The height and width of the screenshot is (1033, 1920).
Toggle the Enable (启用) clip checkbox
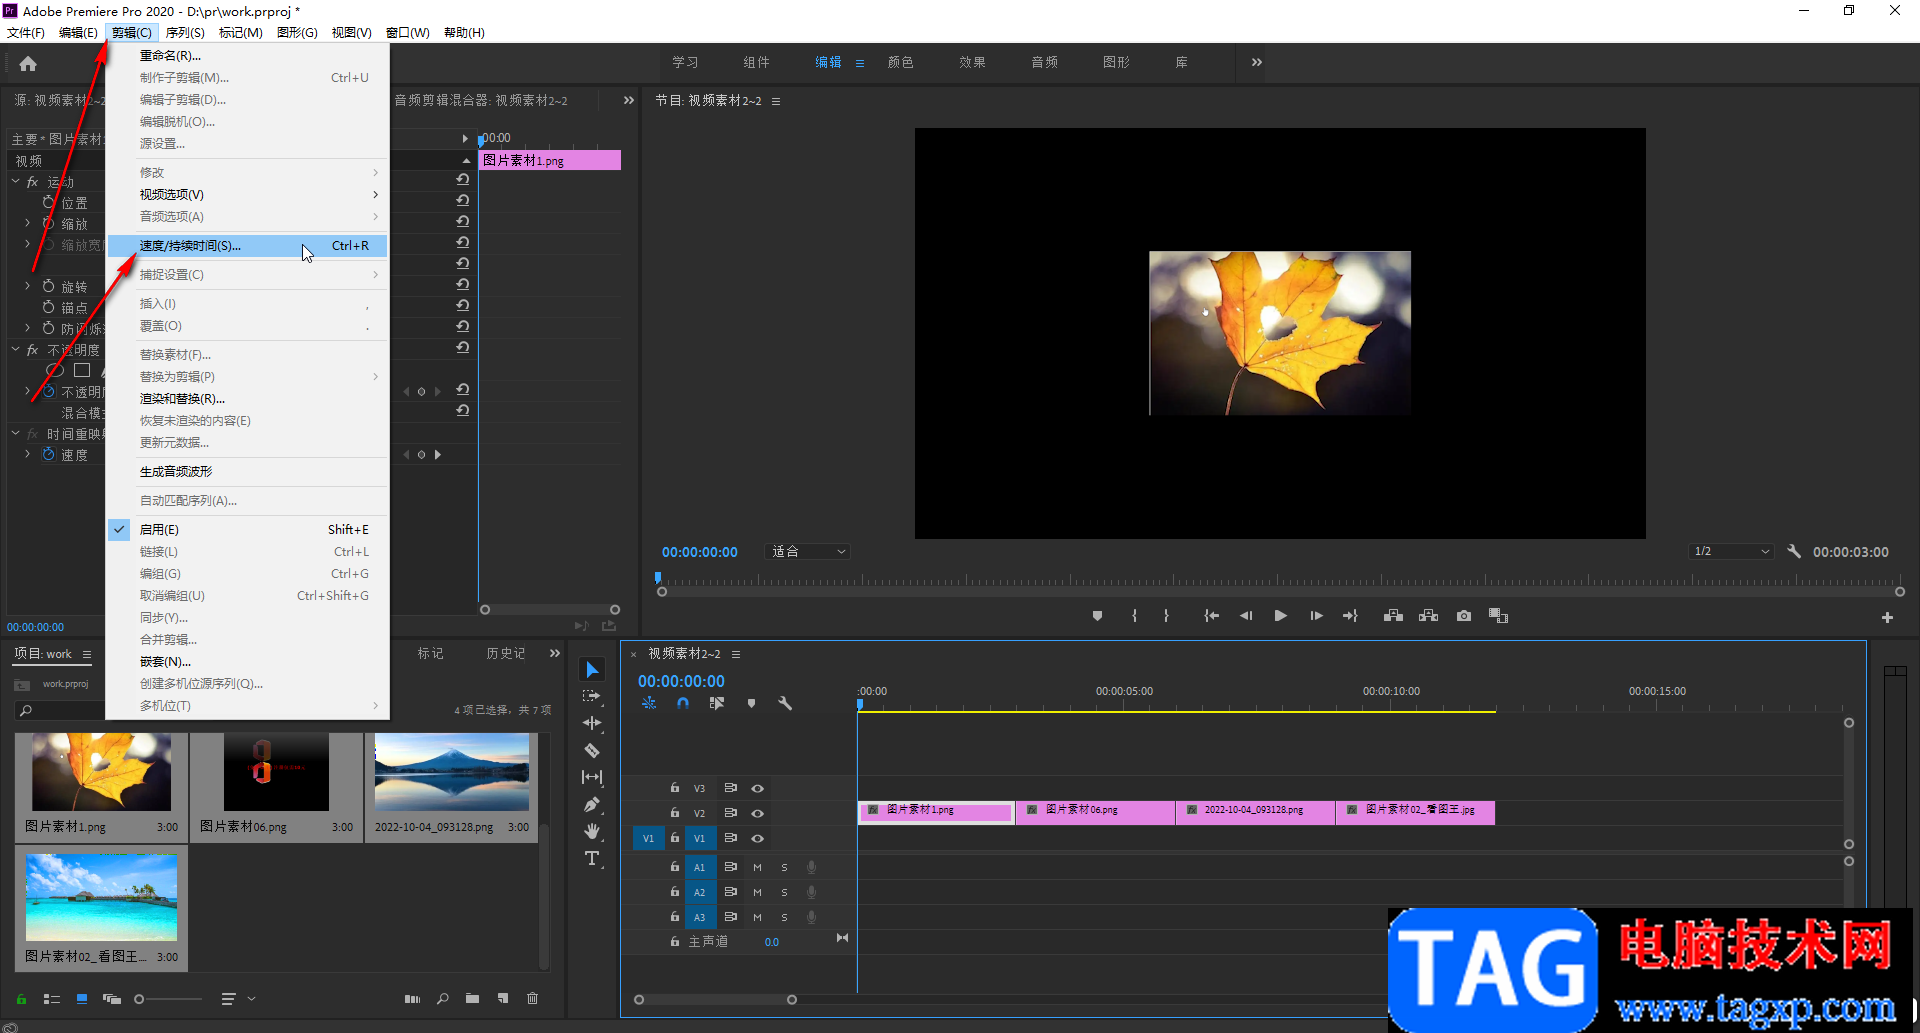coord(160,530)
